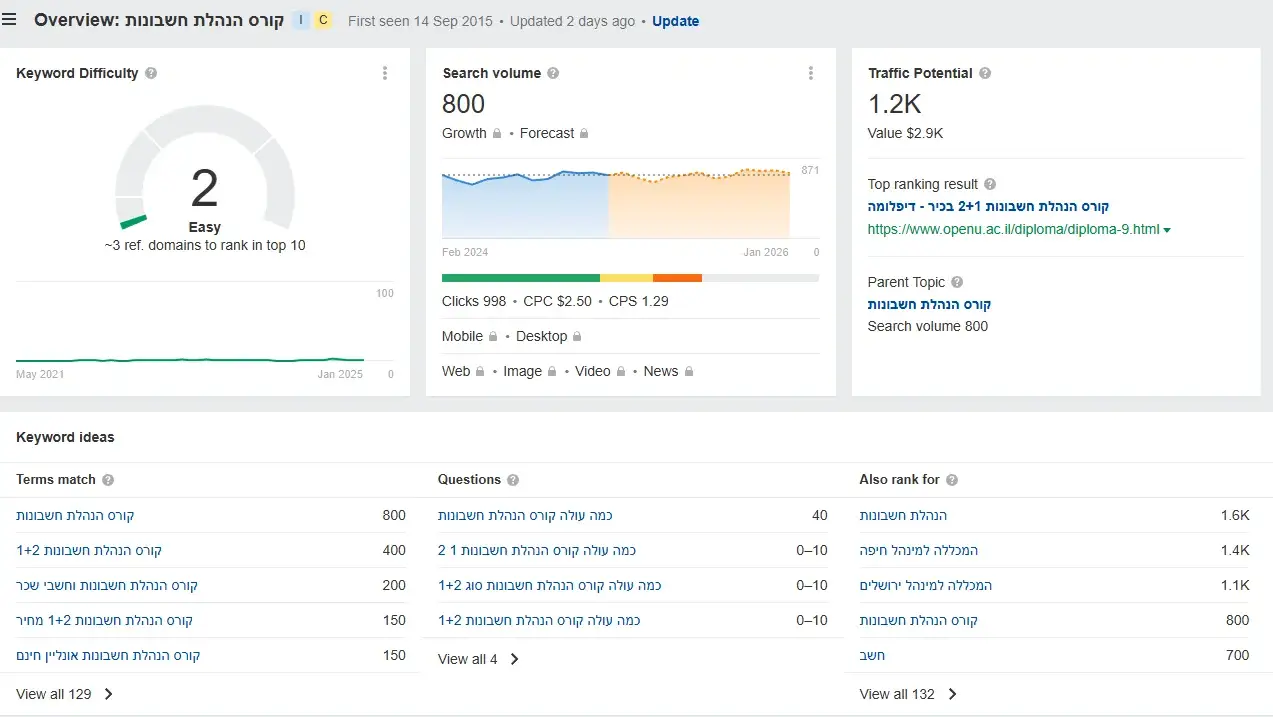The height and width of the screenshot is (717, 1273).
Task: Open Keyword Difficulty help icon
Action: click(x=151, y=73)
